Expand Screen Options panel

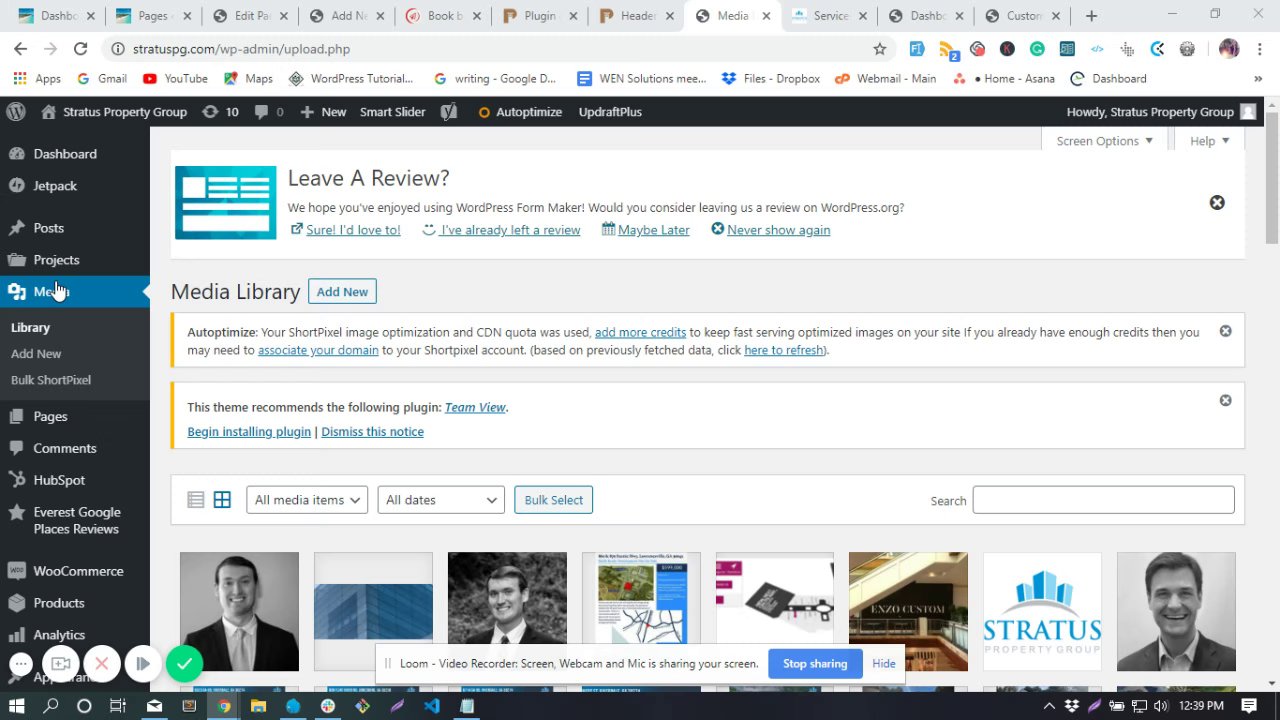pos(1104,141)
